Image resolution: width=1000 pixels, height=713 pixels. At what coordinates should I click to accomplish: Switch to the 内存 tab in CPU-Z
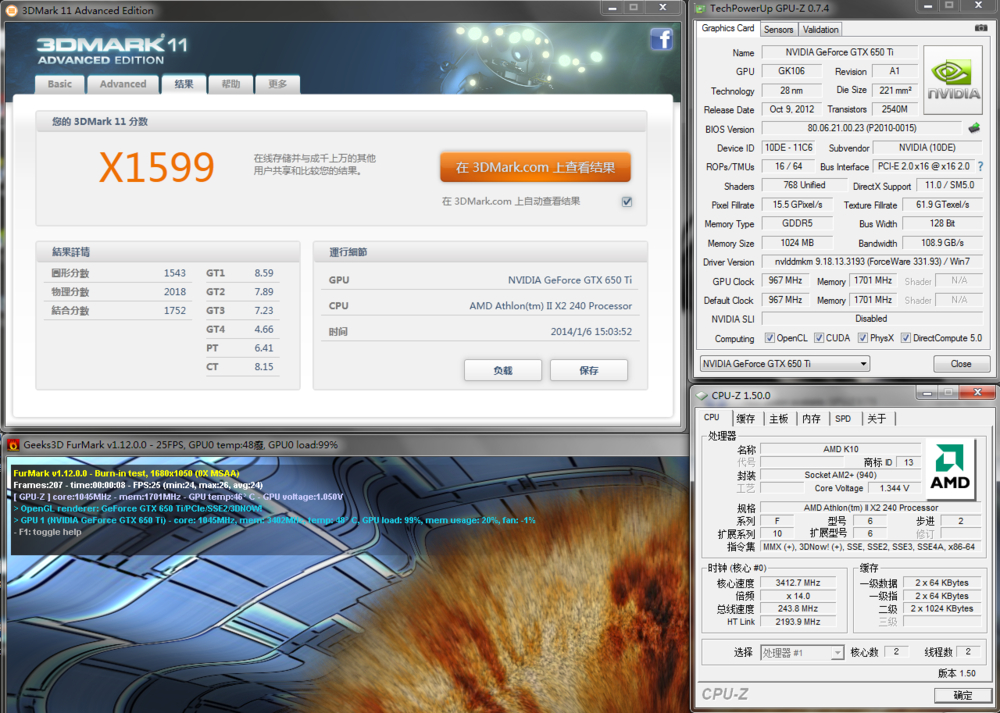click(x=811, y=418)
